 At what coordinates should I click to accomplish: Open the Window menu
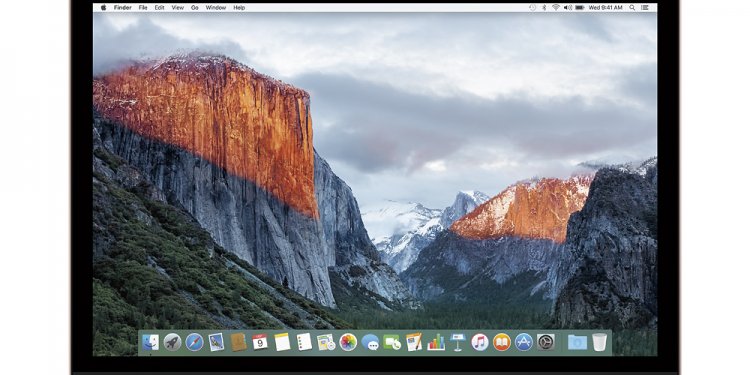pos(216,8)
